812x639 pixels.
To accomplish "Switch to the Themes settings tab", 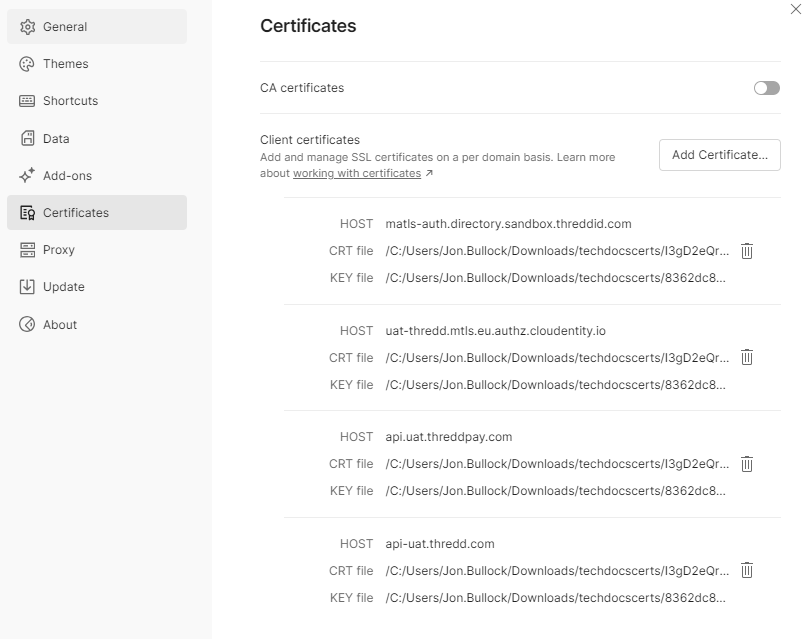I will (x=97, y=64).
